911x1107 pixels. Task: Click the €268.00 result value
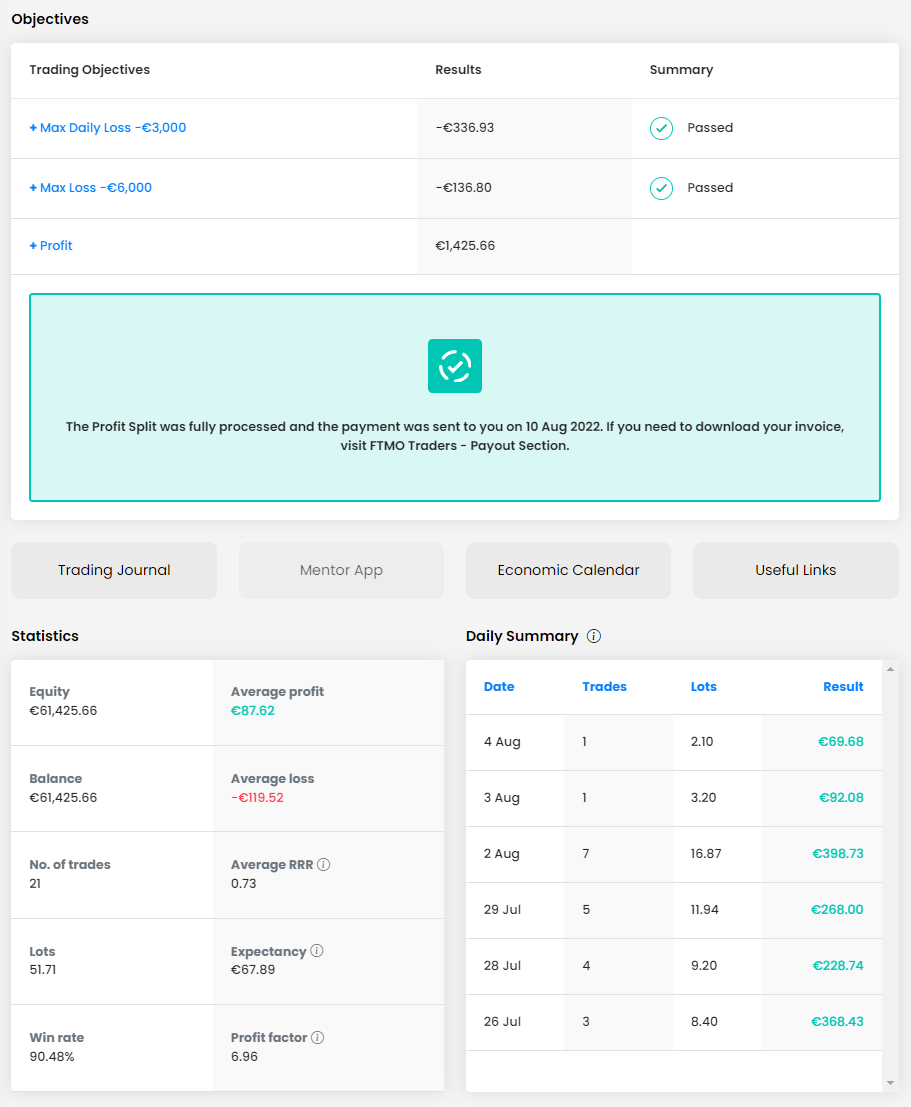[837, 909]
